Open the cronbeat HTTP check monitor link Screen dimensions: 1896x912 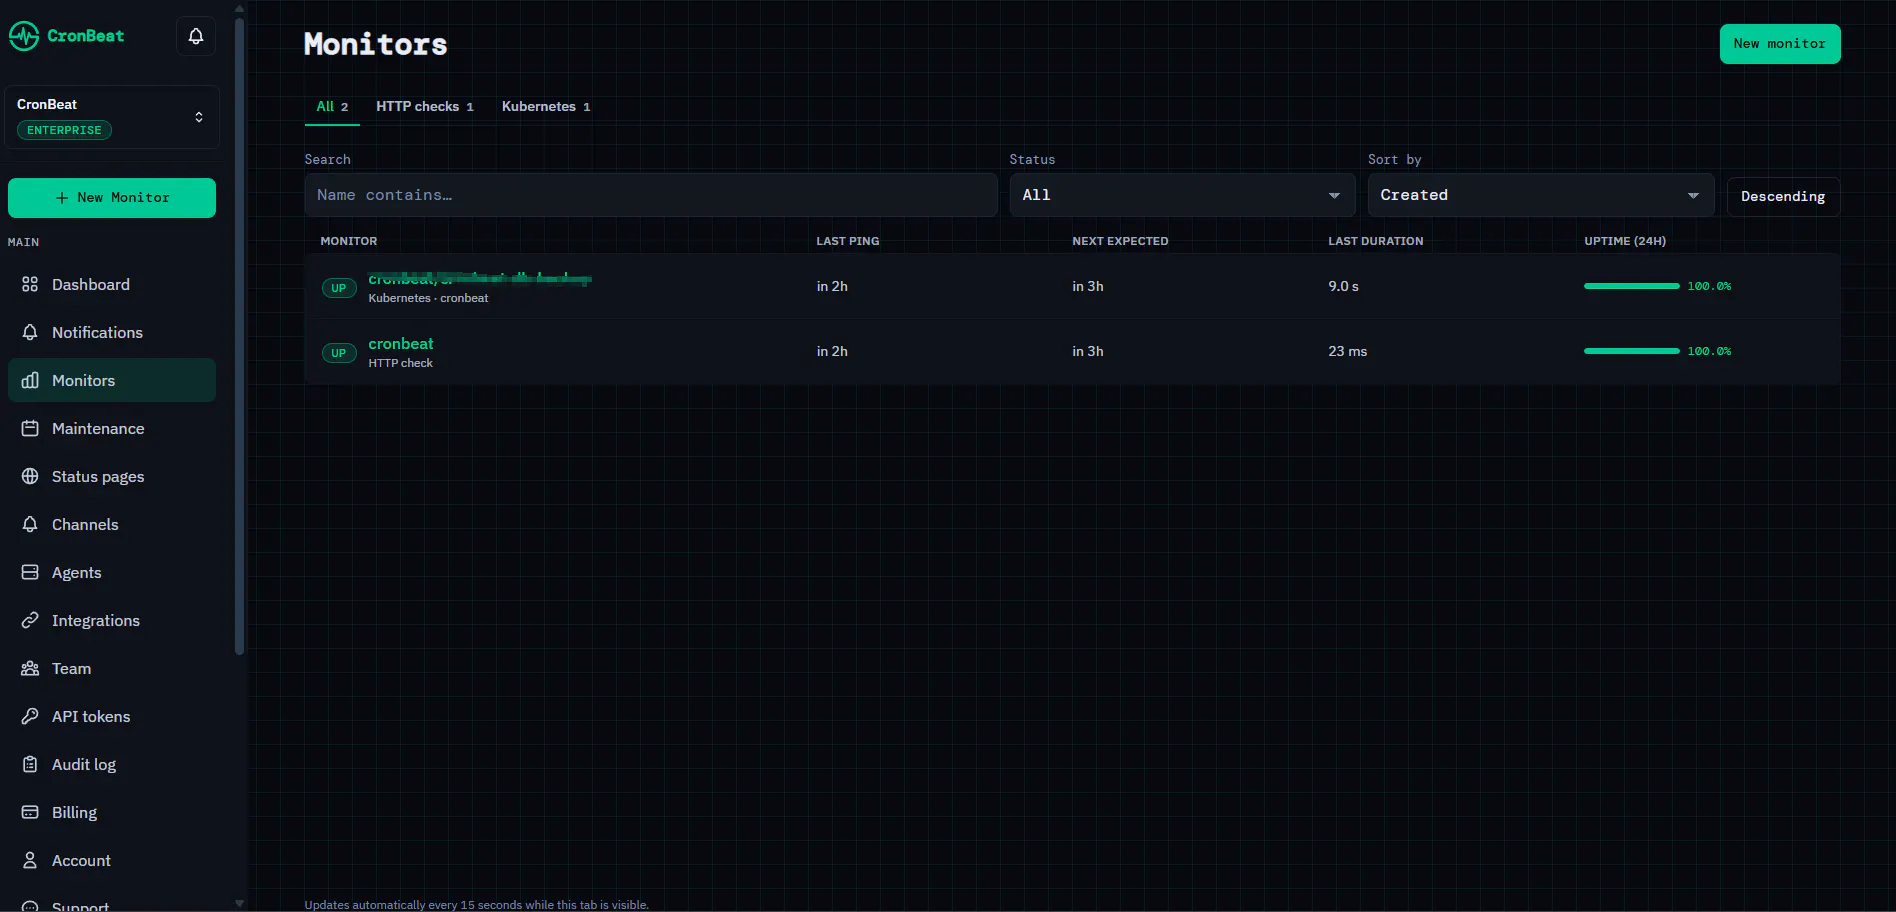coord(401,343)
